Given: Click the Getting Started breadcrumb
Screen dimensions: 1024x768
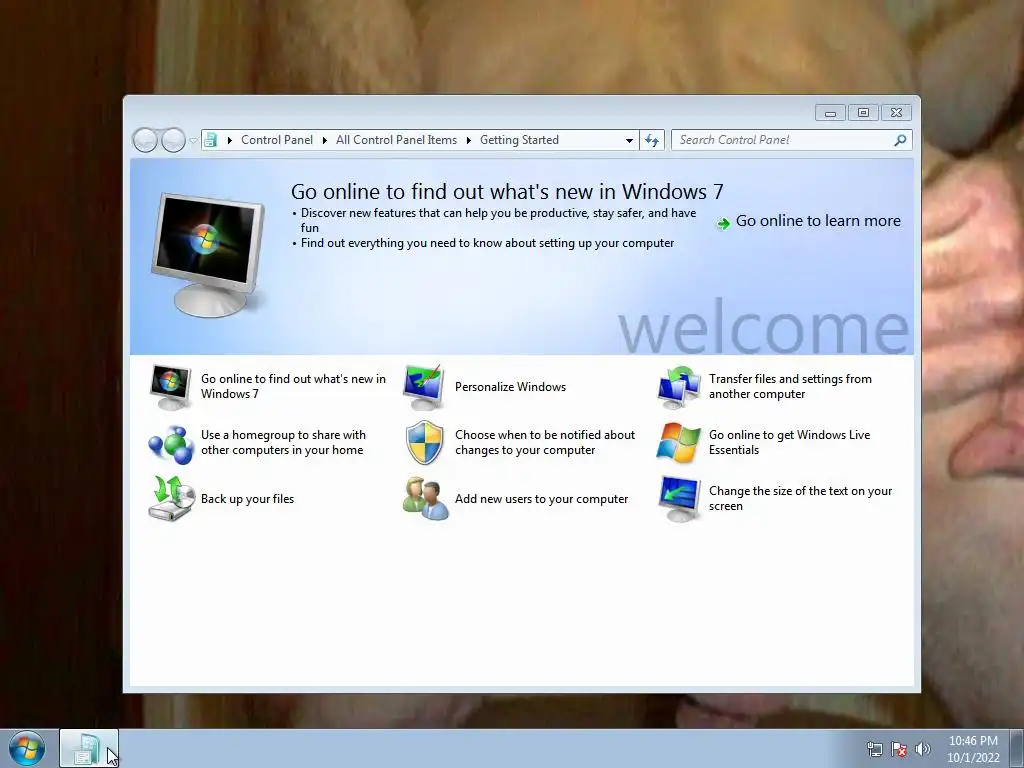Looking at the screenshot, I should [x=519, y=140].
